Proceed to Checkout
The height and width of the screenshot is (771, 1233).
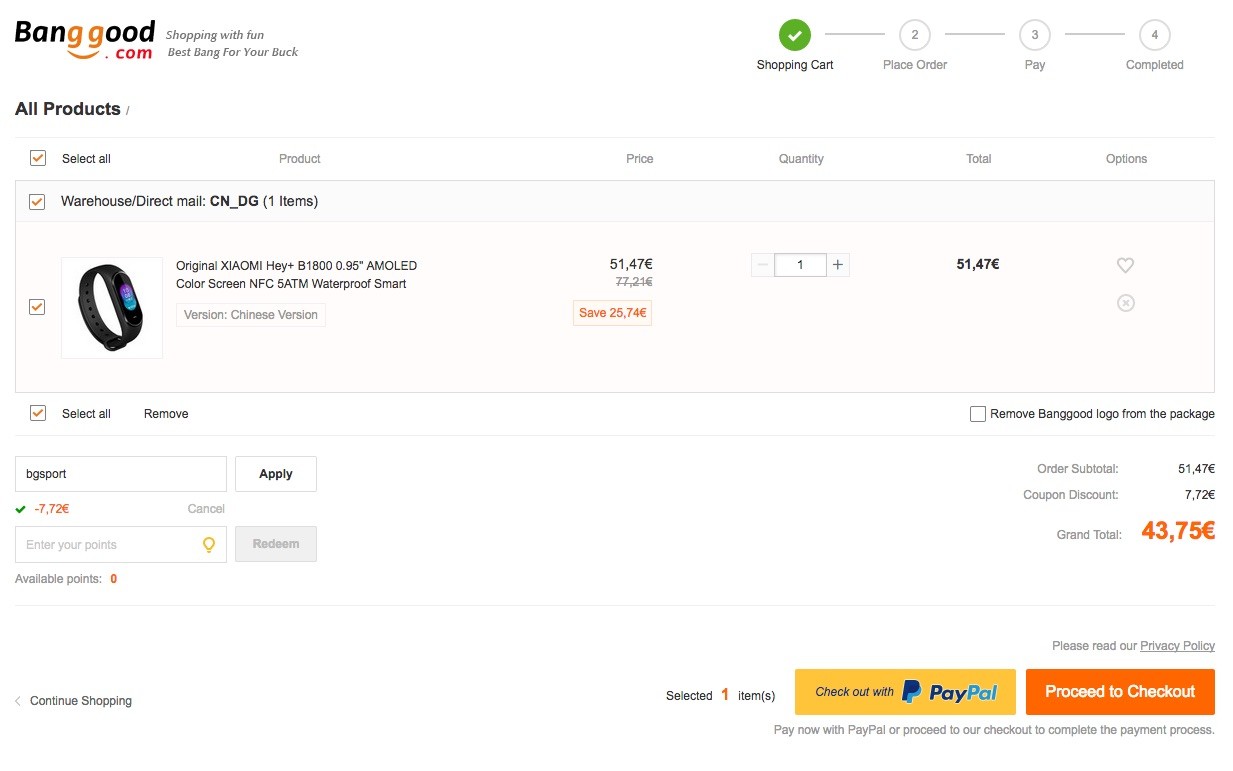tap(1120, 692)
